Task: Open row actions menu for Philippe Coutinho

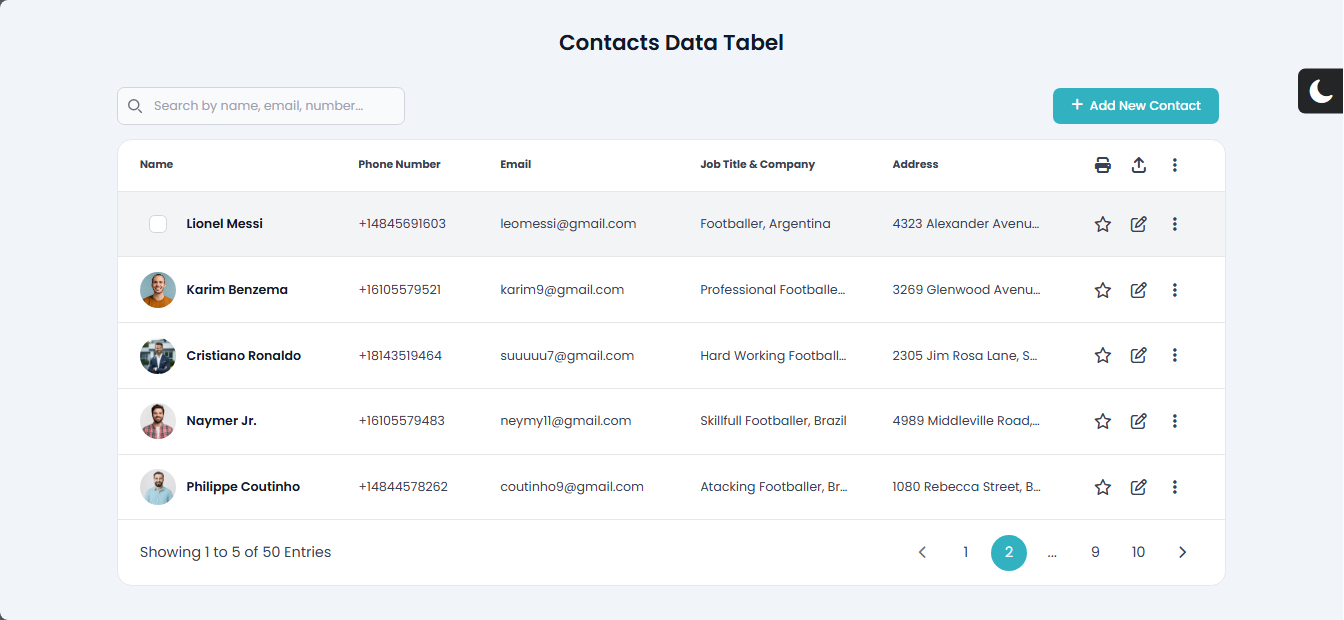Action: click(x=1175, y=487)
